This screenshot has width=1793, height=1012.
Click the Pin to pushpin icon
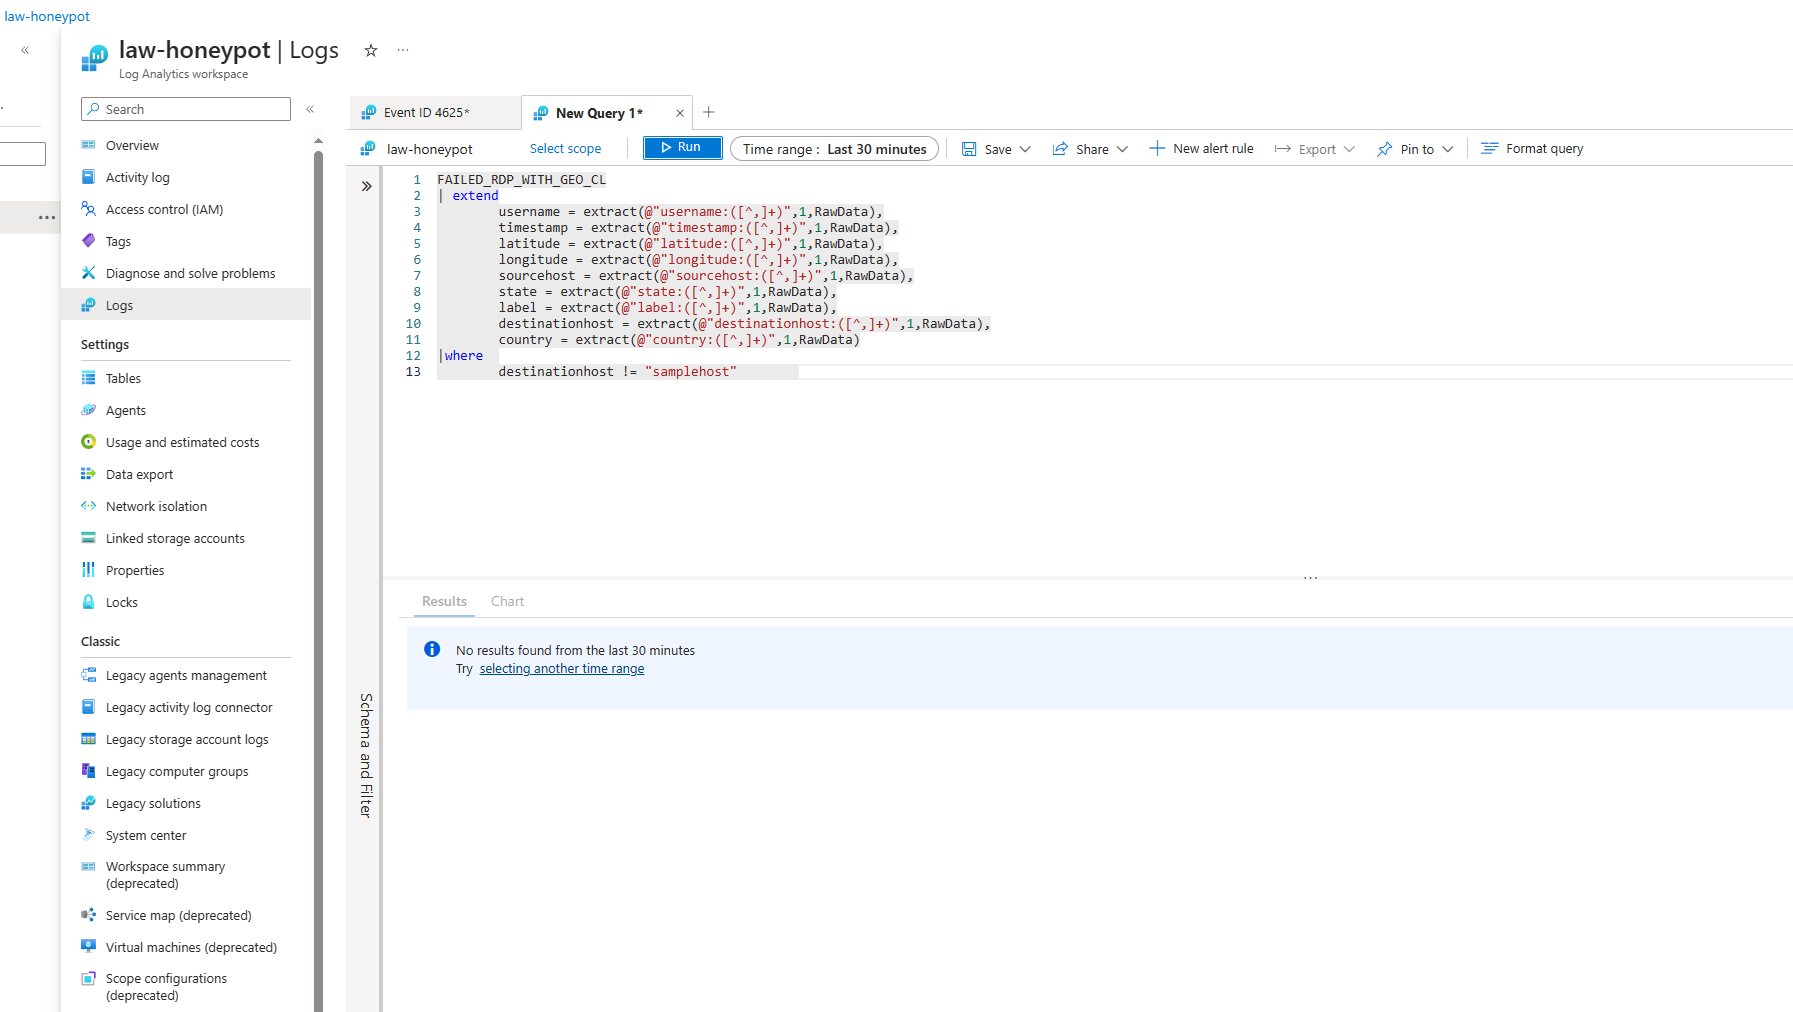click(x=1384, y=149)
